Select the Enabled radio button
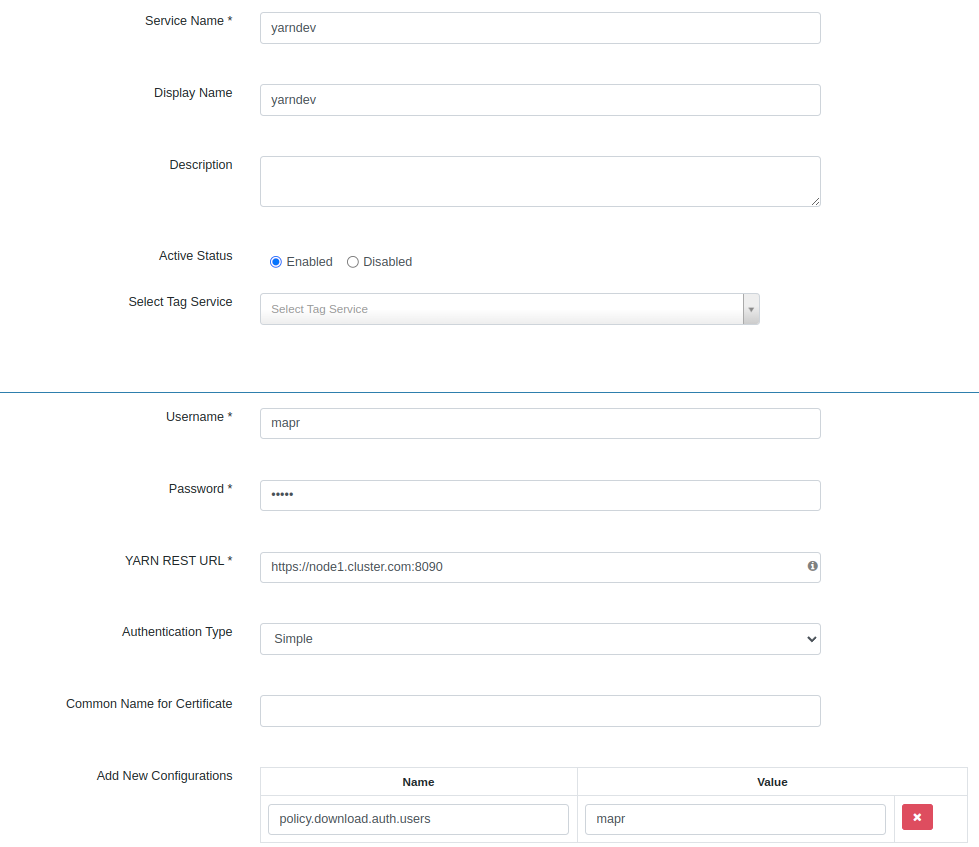 tap(275, 262)
